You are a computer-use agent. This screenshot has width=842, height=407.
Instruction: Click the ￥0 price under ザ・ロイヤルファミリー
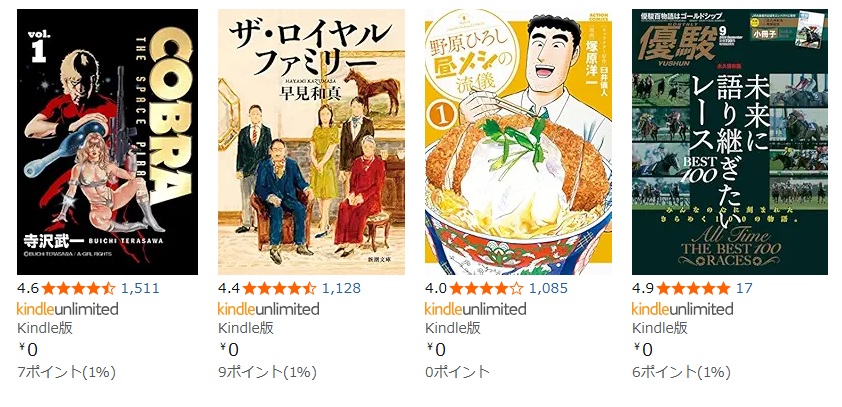point(229,350)
